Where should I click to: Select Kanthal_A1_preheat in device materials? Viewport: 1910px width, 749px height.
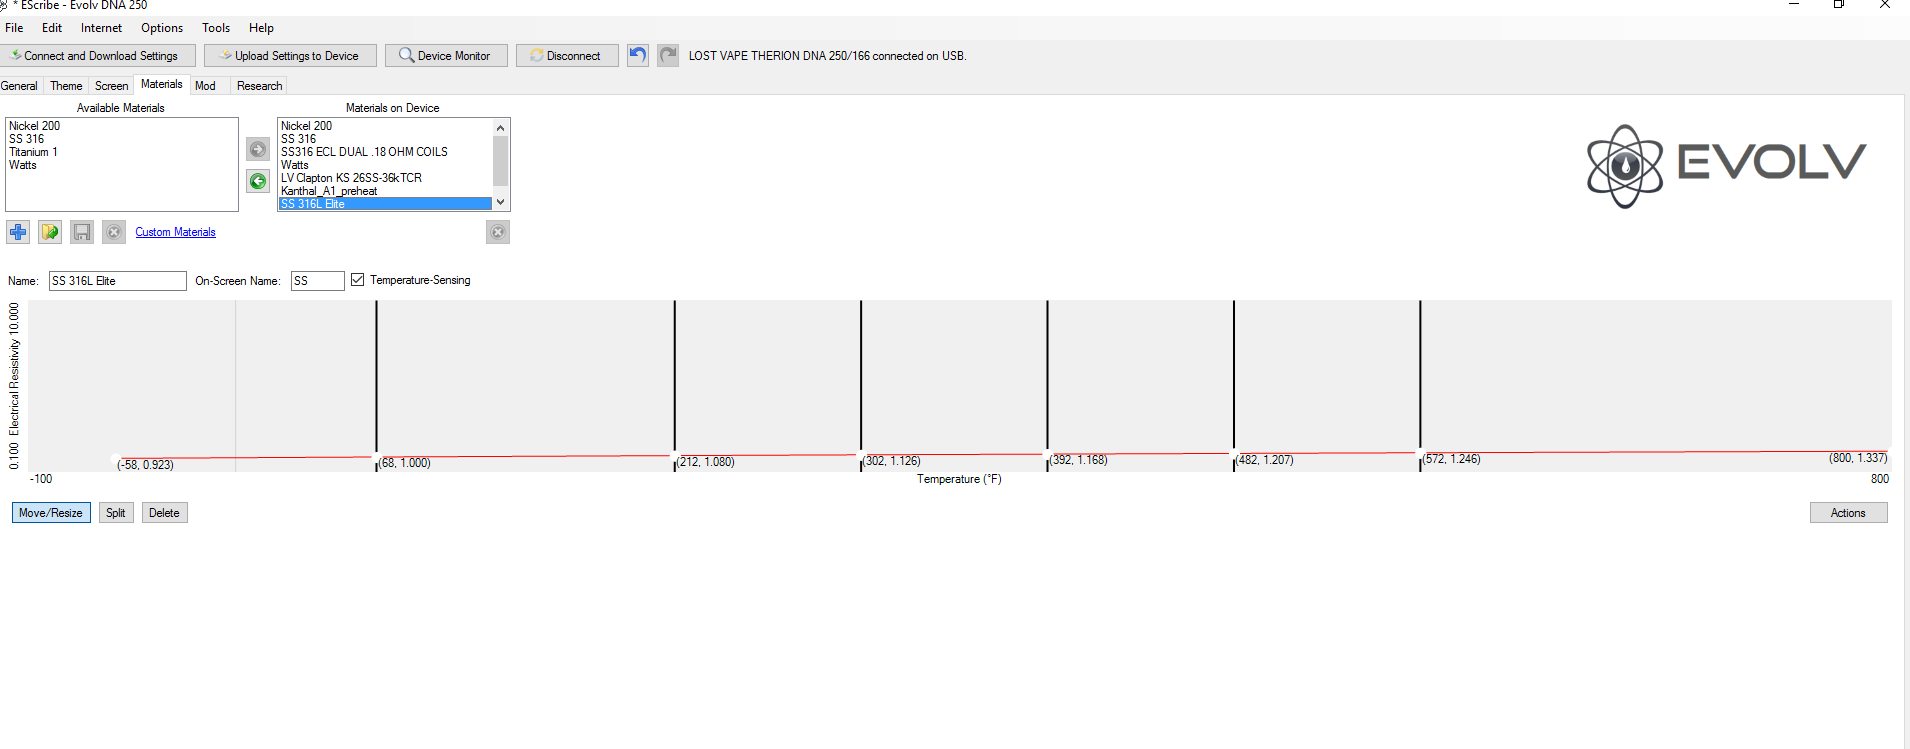click(x=329, y=191)
